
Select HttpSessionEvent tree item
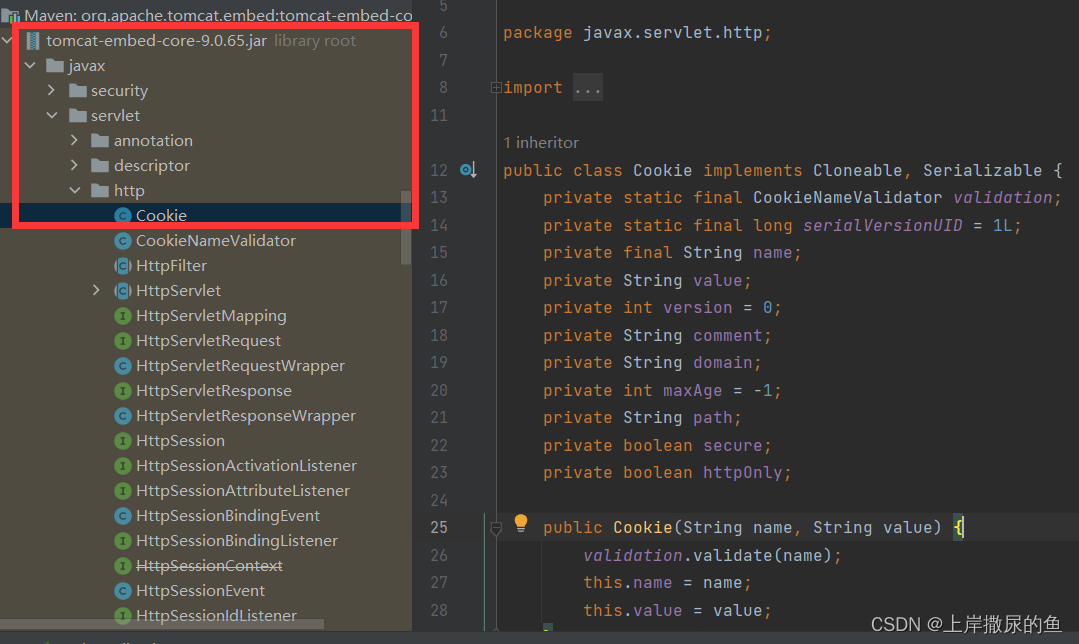coord(200,590)
